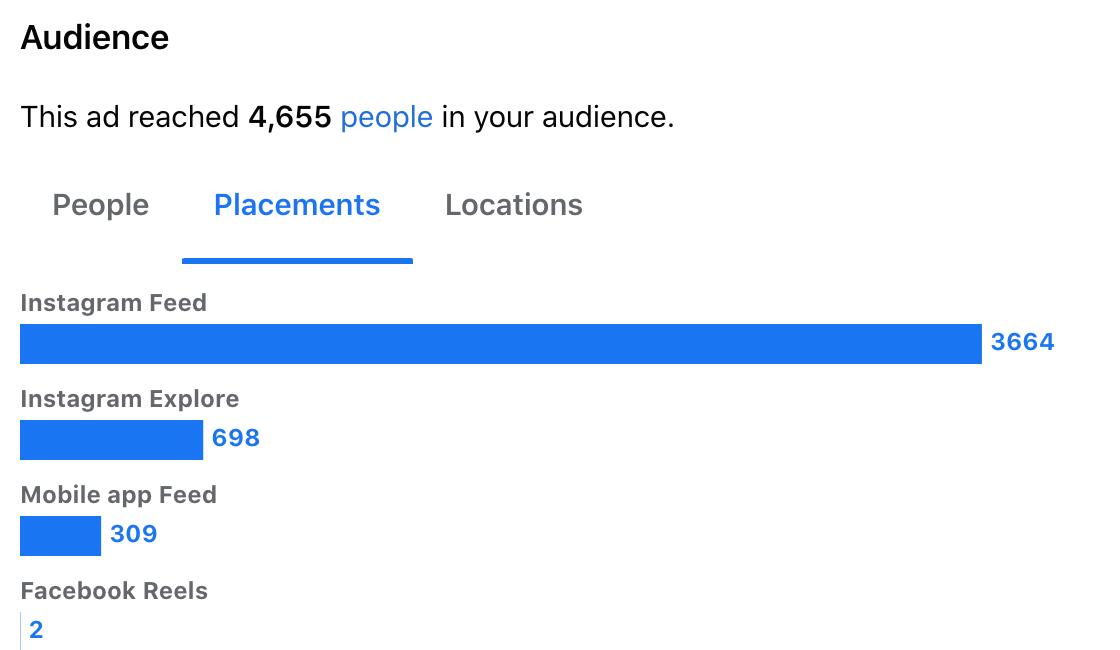This screenshot has width=1120, height=650.
Task: Click the Instagram Feed label
Action: click(x=114, y=303)
